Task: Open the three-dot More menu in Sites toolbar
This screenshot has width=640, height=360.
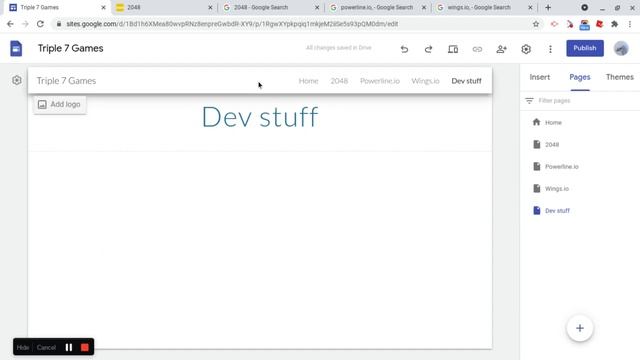Action: pos(550,49)
